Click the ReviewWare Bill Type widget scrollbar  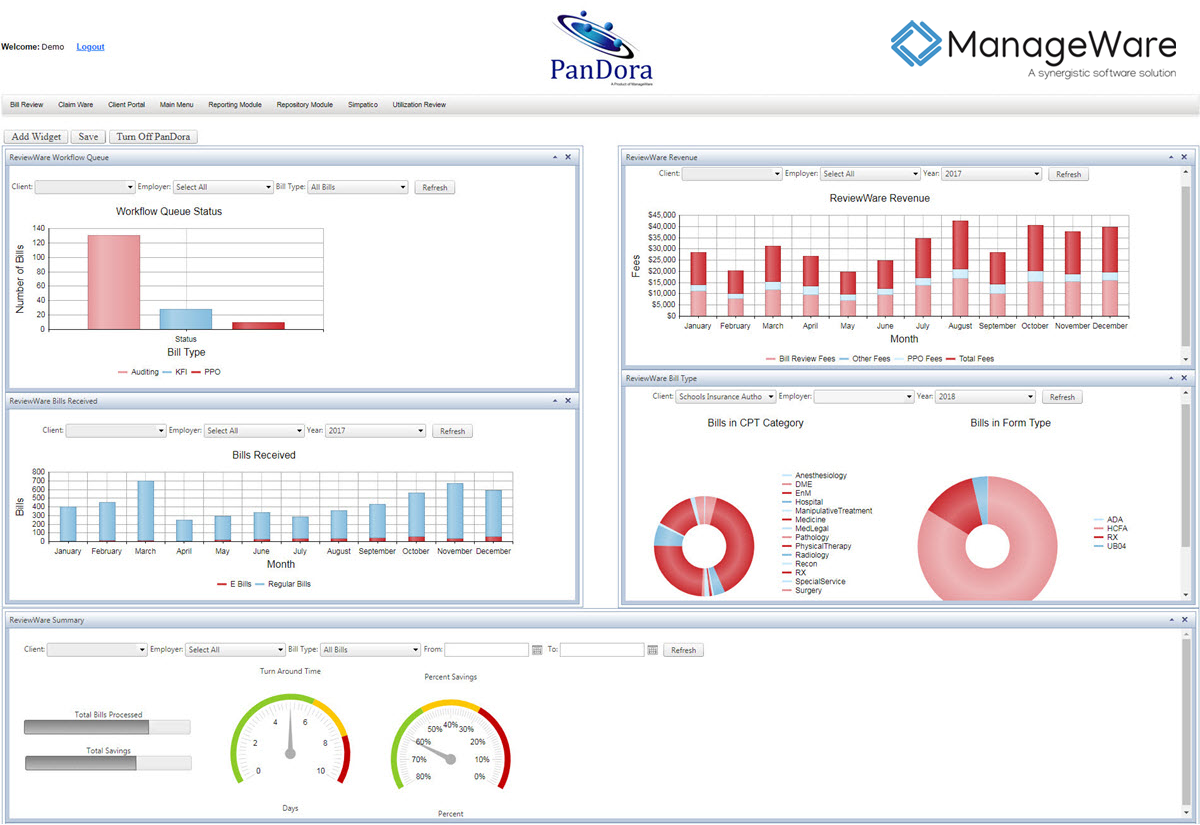coord(1187,494)
